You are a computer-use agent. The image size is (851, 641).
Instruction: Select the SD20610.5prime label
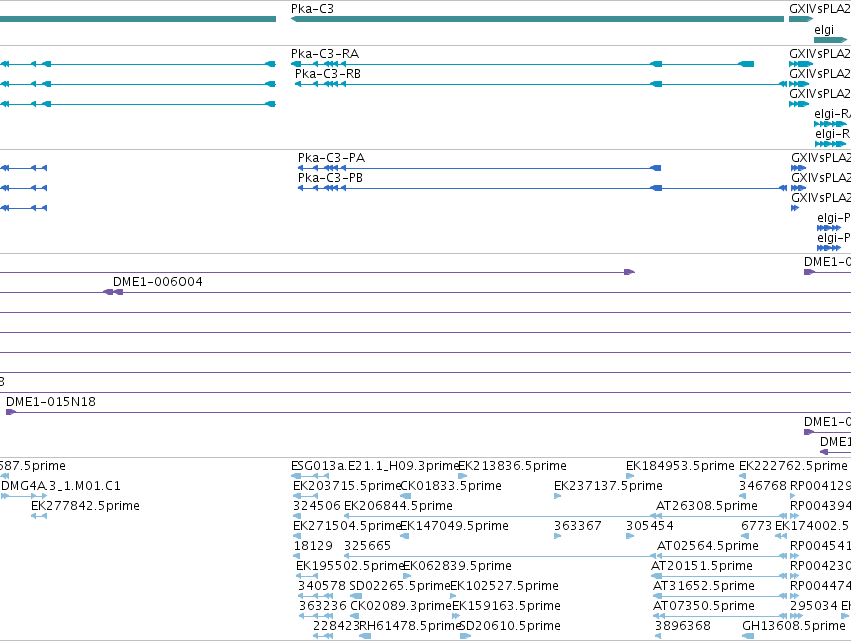coord(510,626)
